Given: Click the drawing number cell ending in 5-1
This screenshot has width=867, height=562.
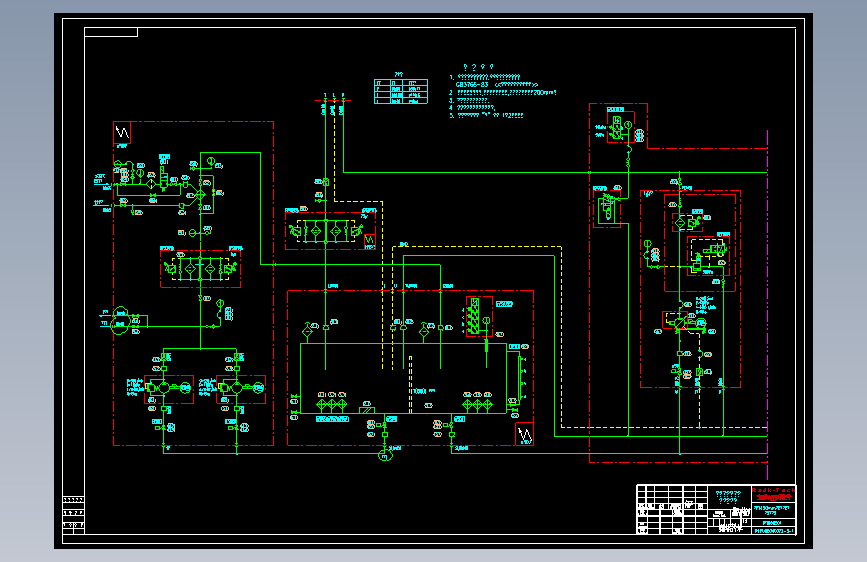Looking at the screenshot, I should pos(774,530).
